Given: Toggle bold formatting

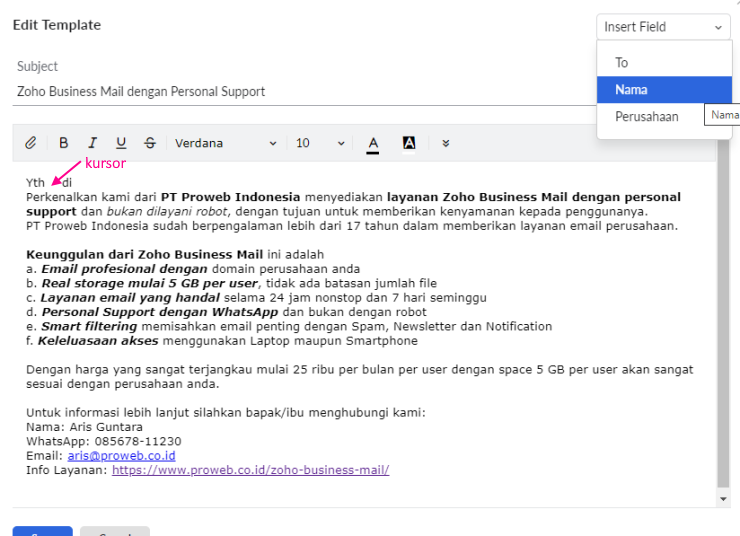Looking at the screenshot, I should [x=63, y=142].
